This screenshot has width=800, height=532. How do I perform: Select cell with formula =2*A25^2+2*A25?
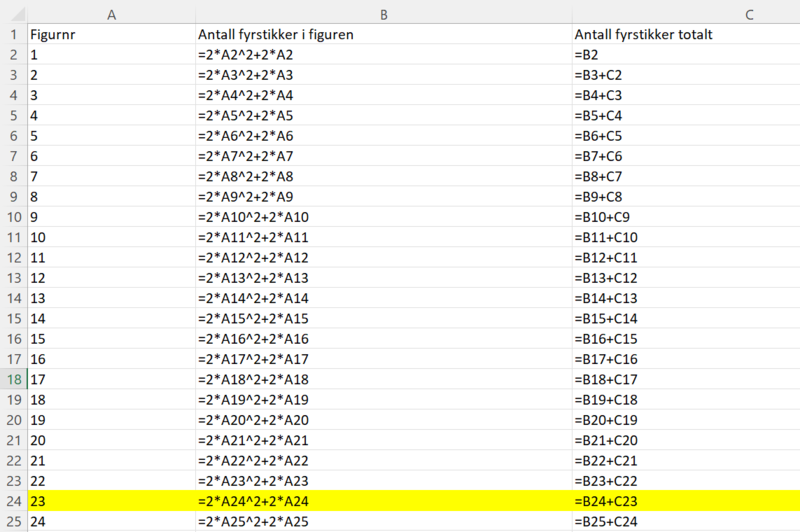pyautogui.click(x=384, y=521)
